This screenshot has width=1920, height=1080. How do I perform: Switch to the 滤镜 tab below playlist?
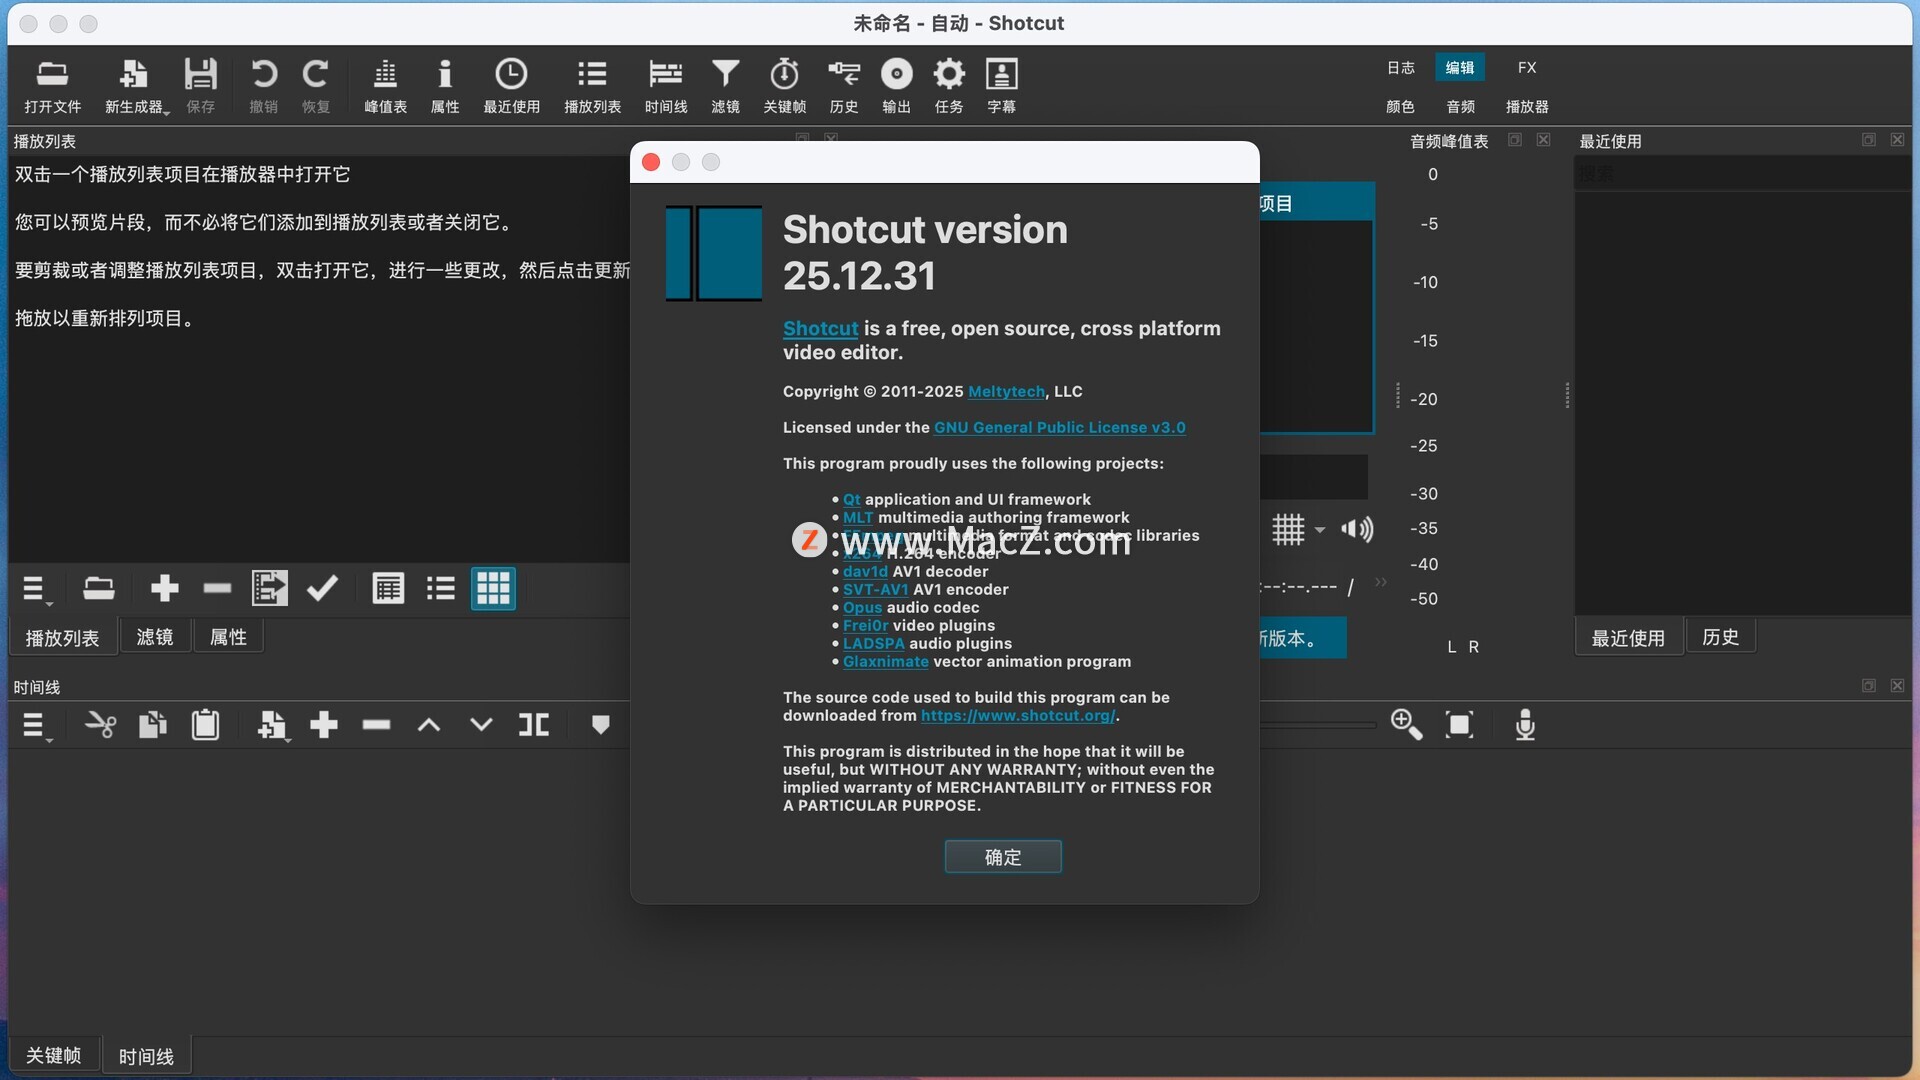[x=155, y=637]
